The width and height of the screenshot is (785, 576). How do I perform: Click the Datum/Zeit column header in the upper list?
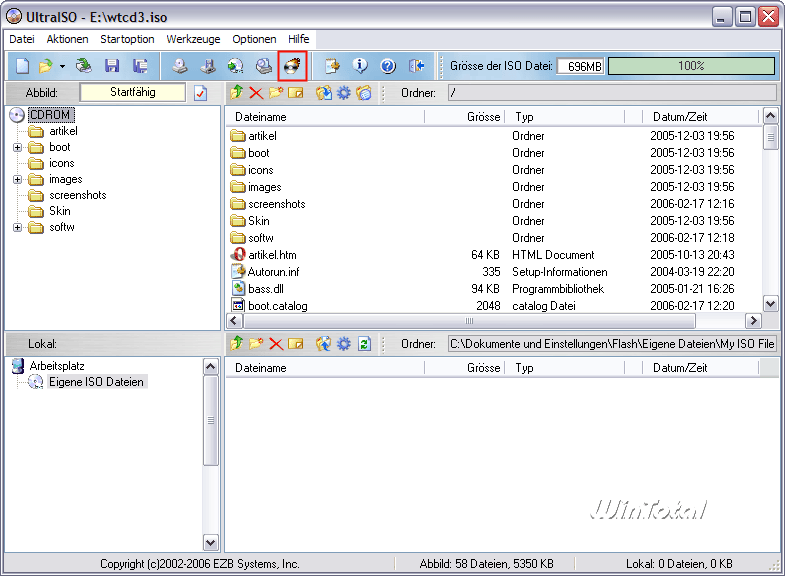tap(682, 117)
